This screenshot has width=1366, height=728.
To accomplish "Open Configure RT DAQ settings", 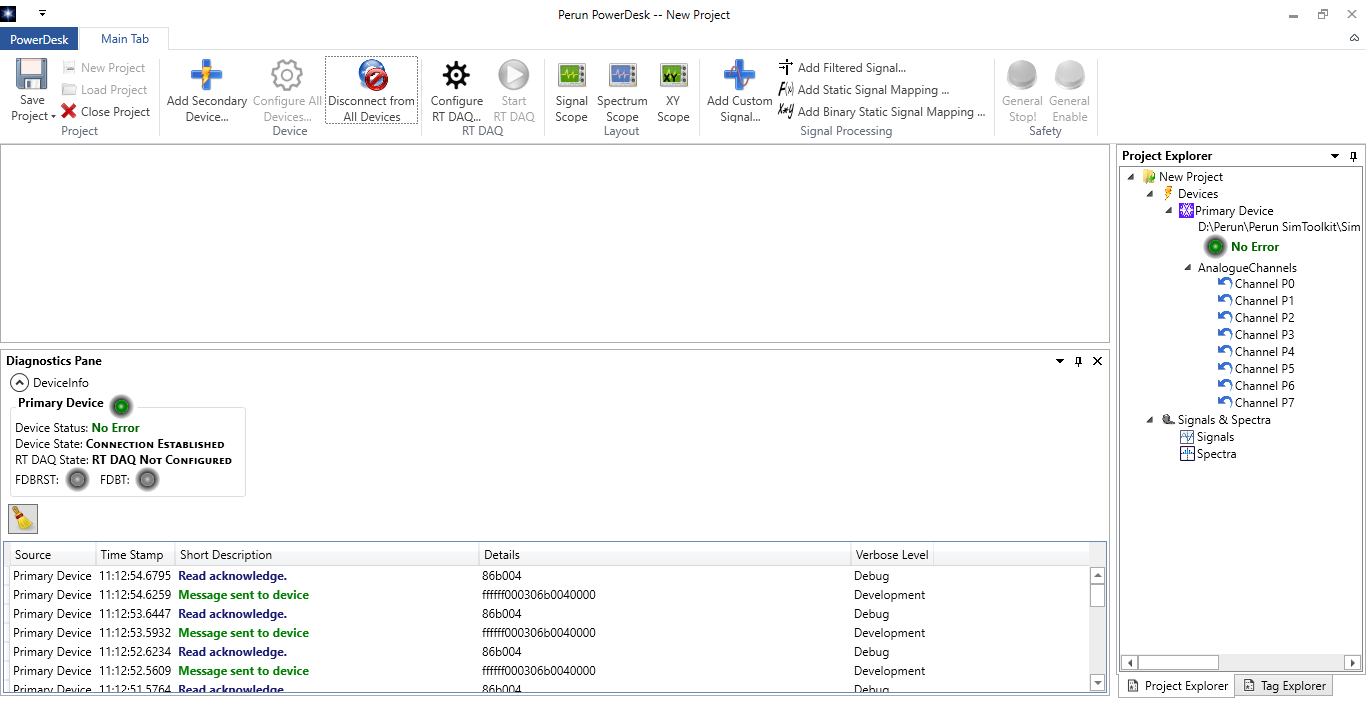I will tap(456, 91).
